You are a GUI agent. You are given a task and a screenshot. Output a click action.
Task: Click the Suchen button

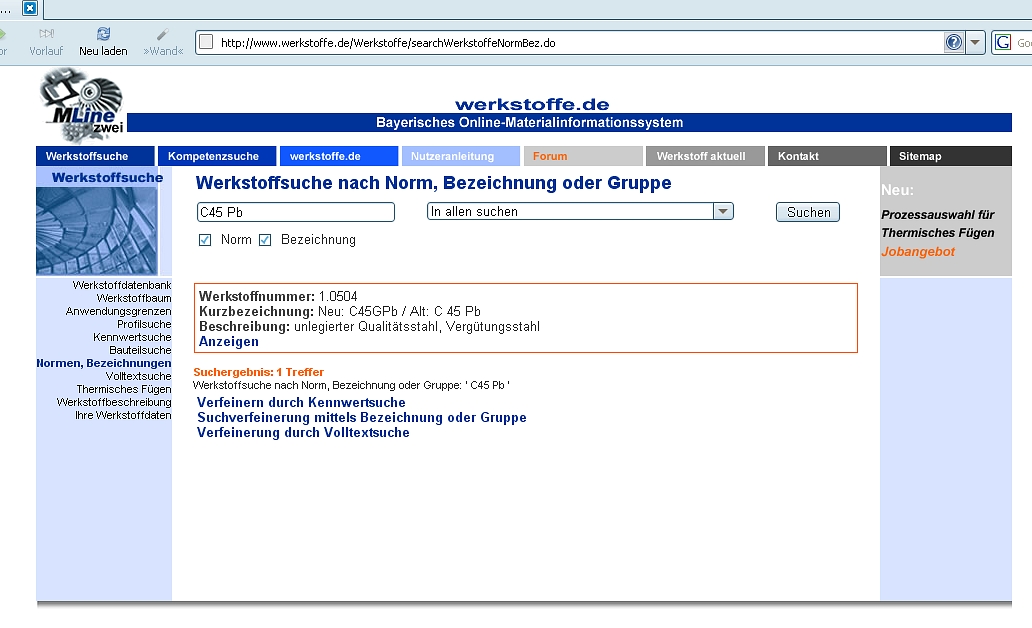tap(808, 212)
